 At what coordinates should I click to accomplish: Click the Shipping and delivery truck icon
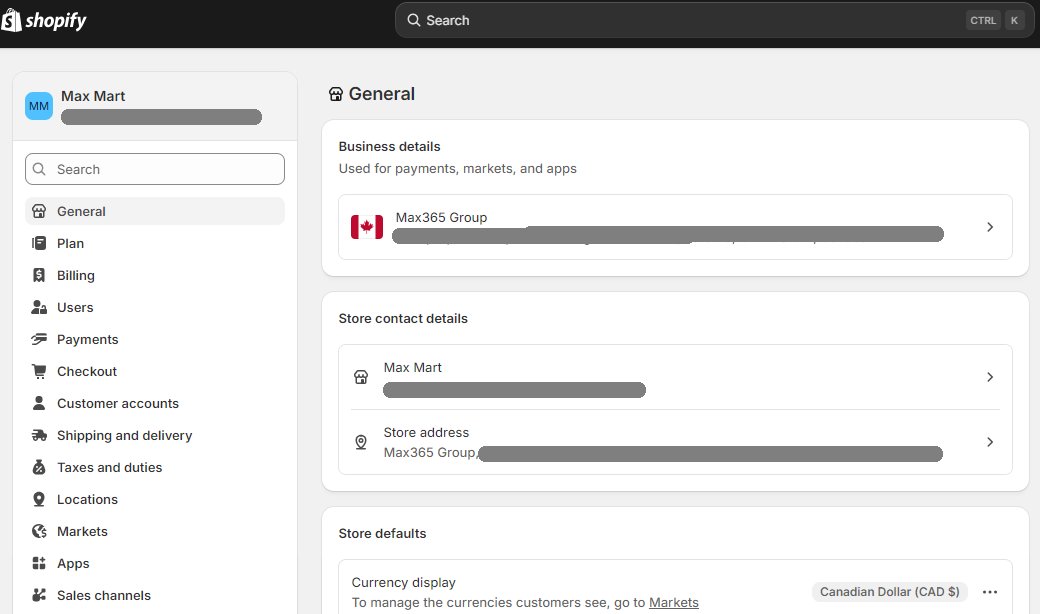pyautogui.click(x=39, y=435)
